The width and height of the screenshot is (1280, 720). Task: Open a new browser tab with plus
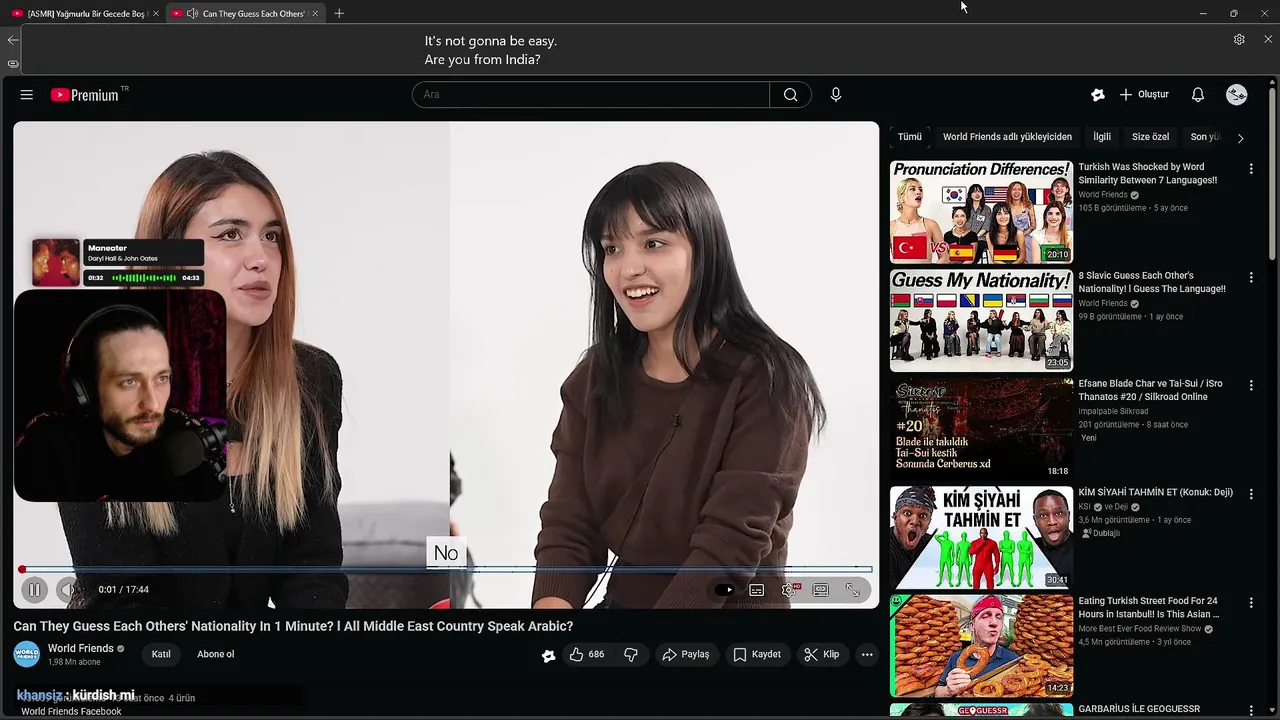click(339, 14)
